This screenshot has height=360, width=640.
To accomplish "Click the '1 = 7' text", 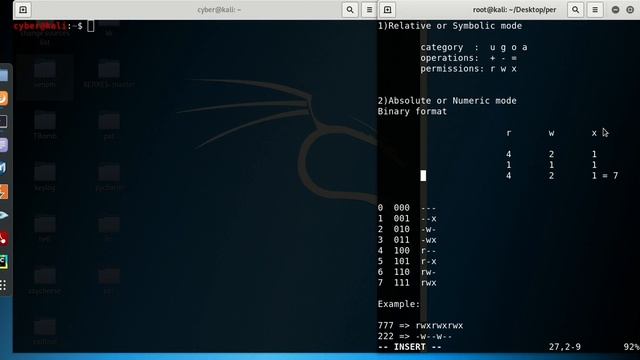I will [x=605, y=176].
